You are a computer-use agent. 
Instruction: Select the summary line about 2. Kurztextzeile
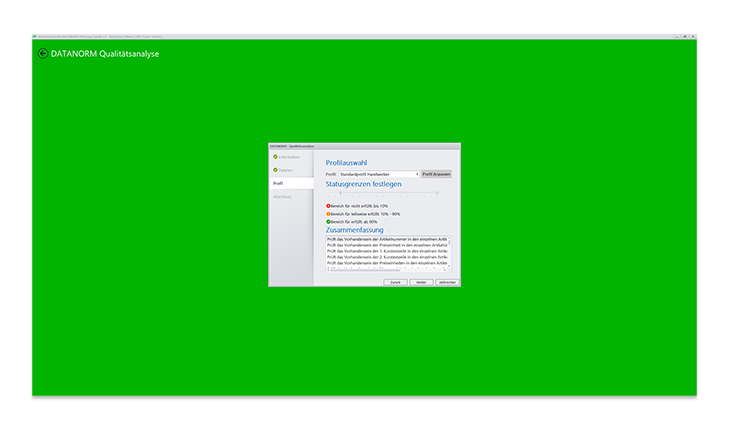point(387,257)
